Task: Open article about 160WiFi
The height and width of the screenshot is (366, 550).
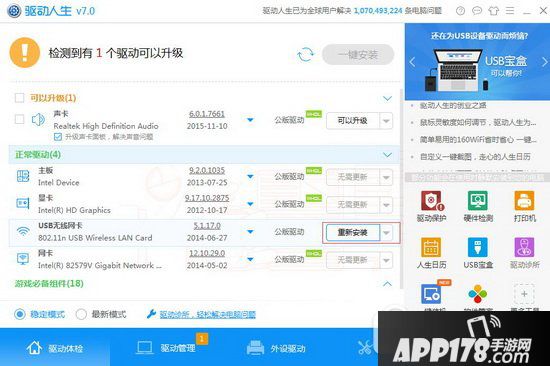Action: click(478, 140)
